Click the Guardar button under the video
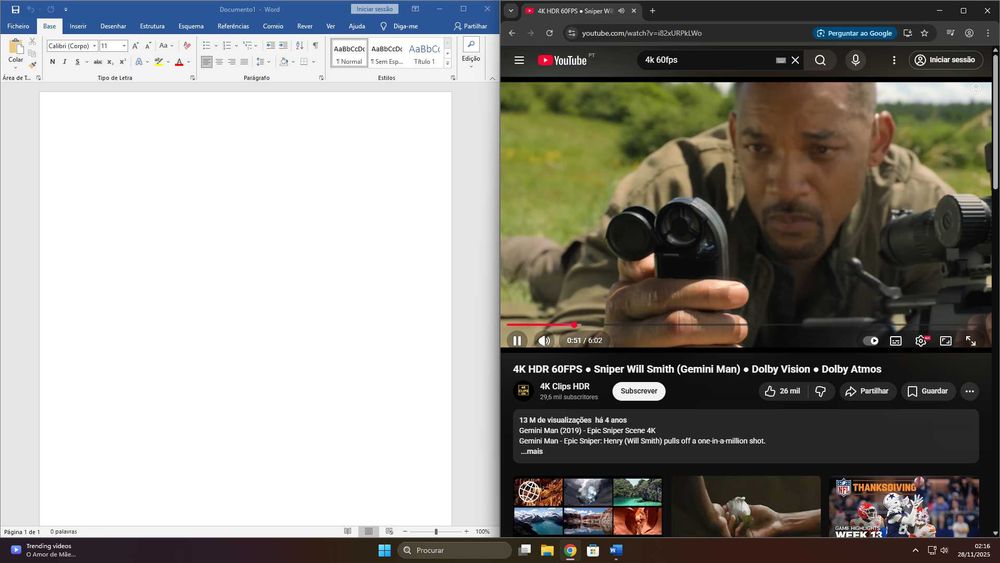1000x563 pixels. pyautogui.click(x=928, y=391)
